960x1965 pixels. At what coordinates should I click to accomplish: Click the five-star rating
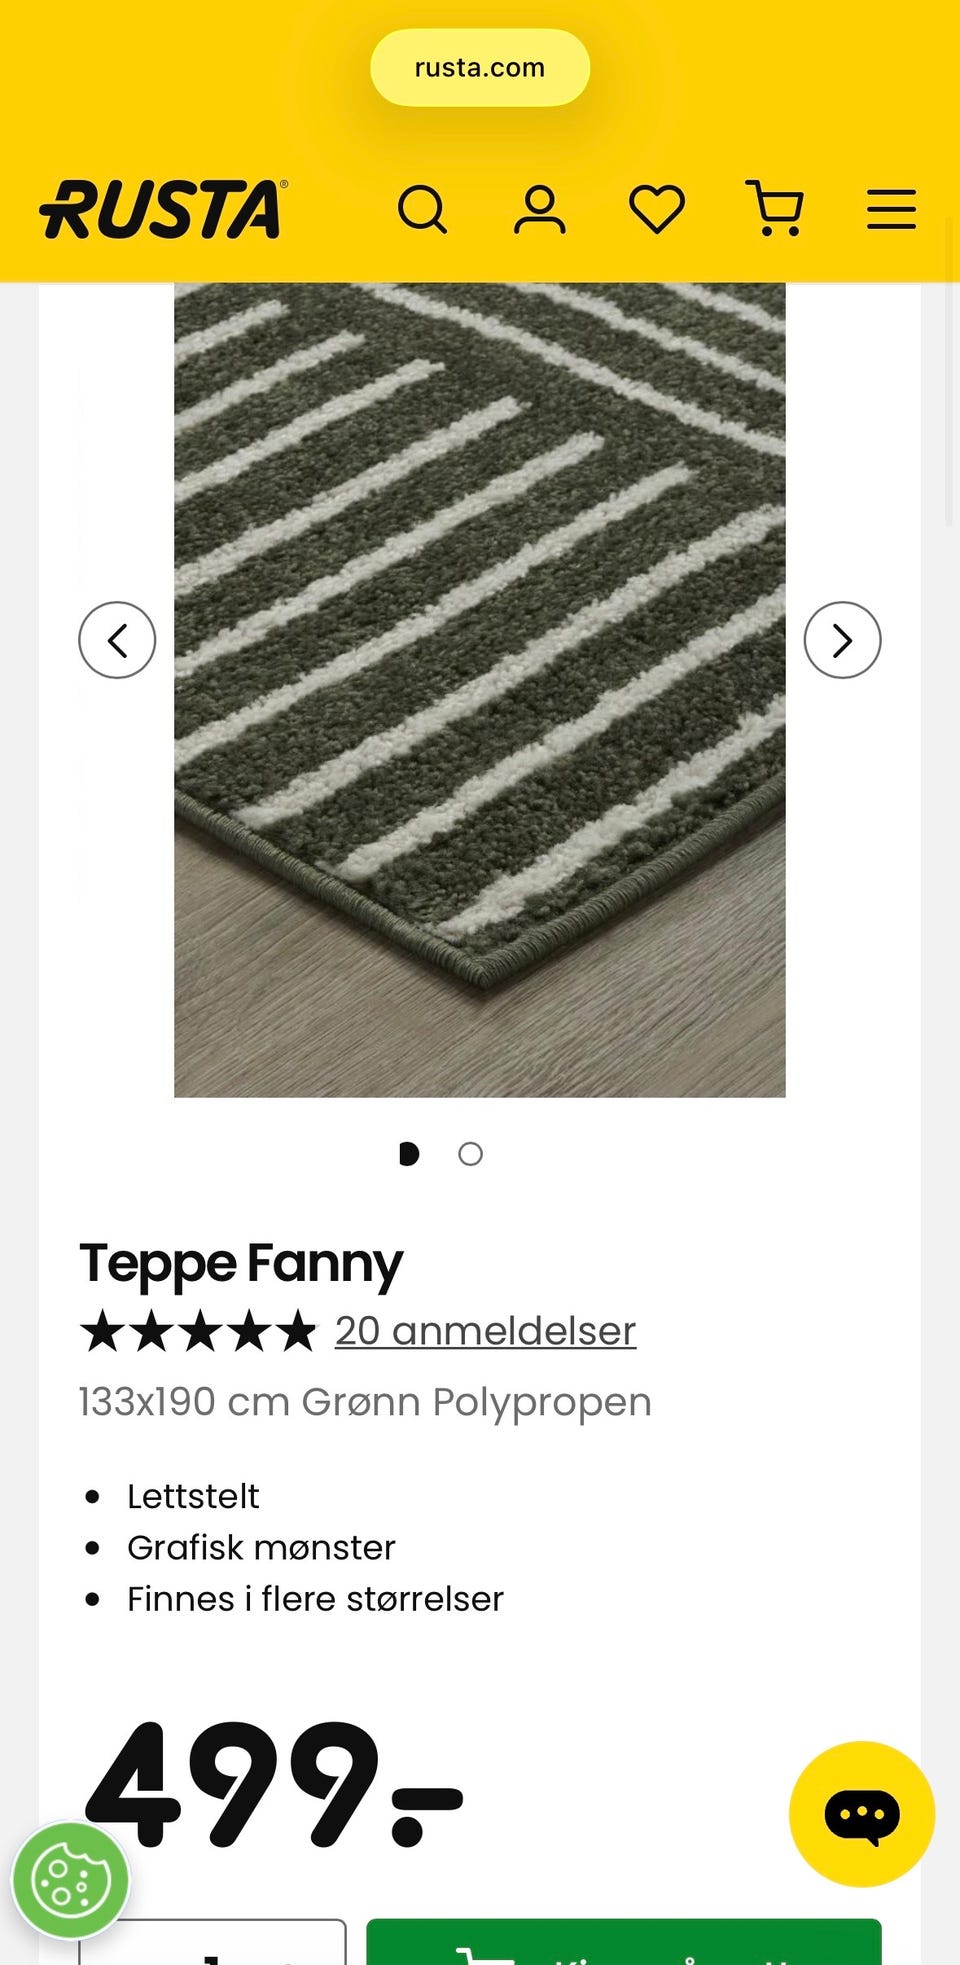[198, 1332]
